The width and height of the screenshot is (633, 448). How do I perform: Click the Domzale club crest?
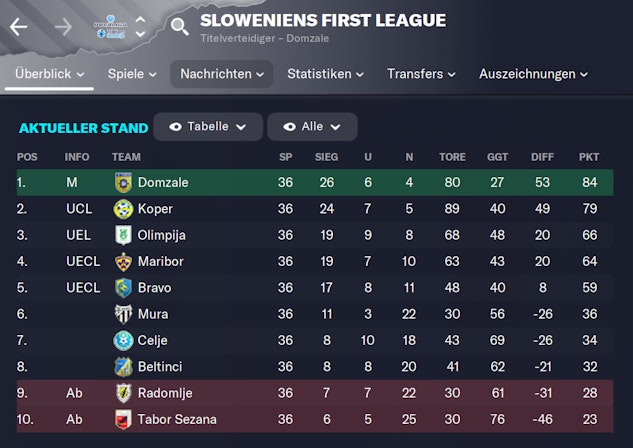(123, 183)
